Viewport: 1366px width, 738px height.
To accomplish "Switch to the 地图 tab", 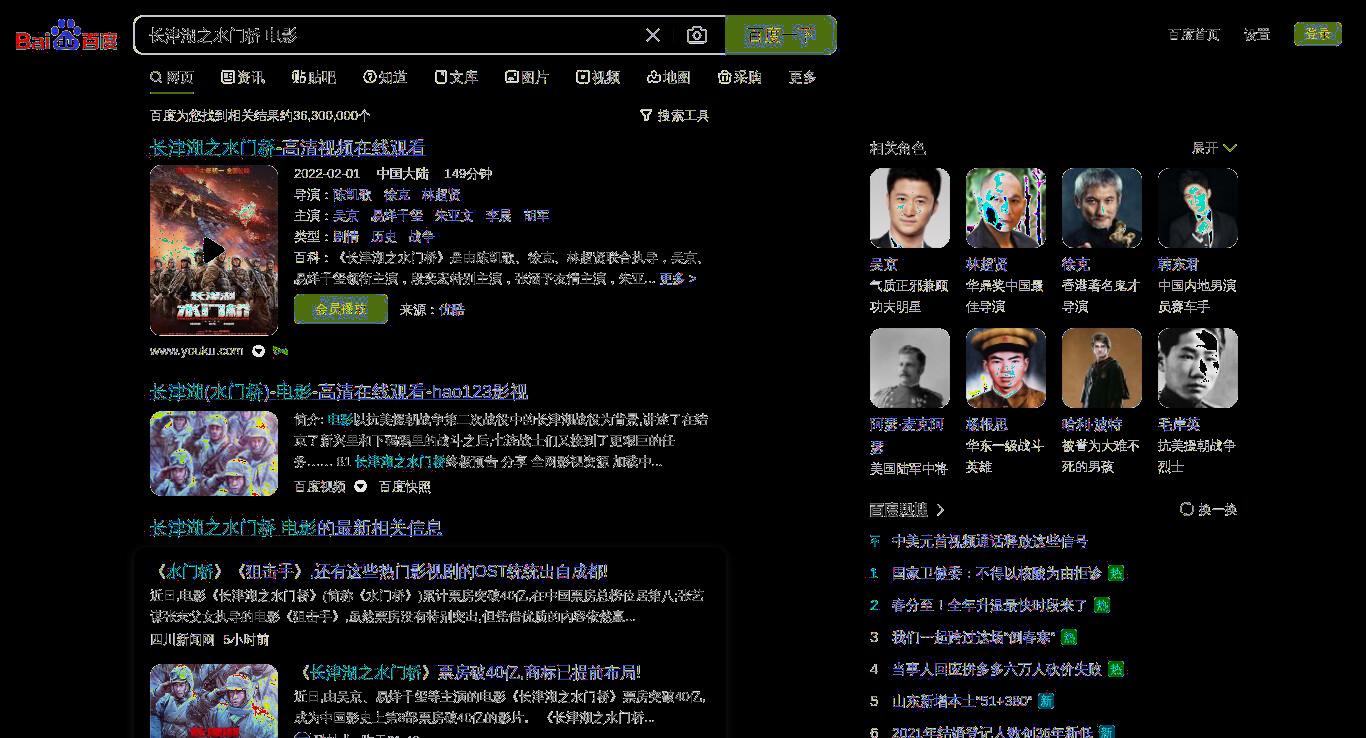I will tap(669, 77).
